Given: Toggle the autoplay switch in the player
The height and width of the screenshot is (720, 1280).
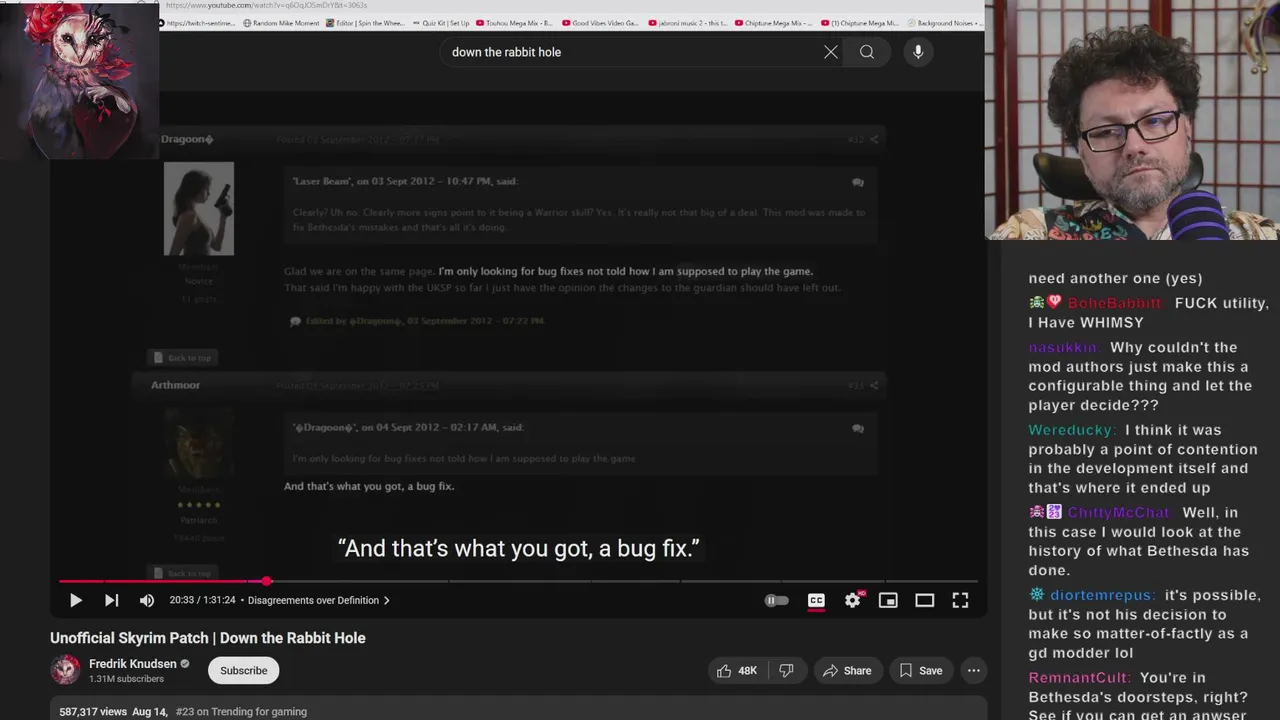Looking at the screenshot, I should coord(777,600).
